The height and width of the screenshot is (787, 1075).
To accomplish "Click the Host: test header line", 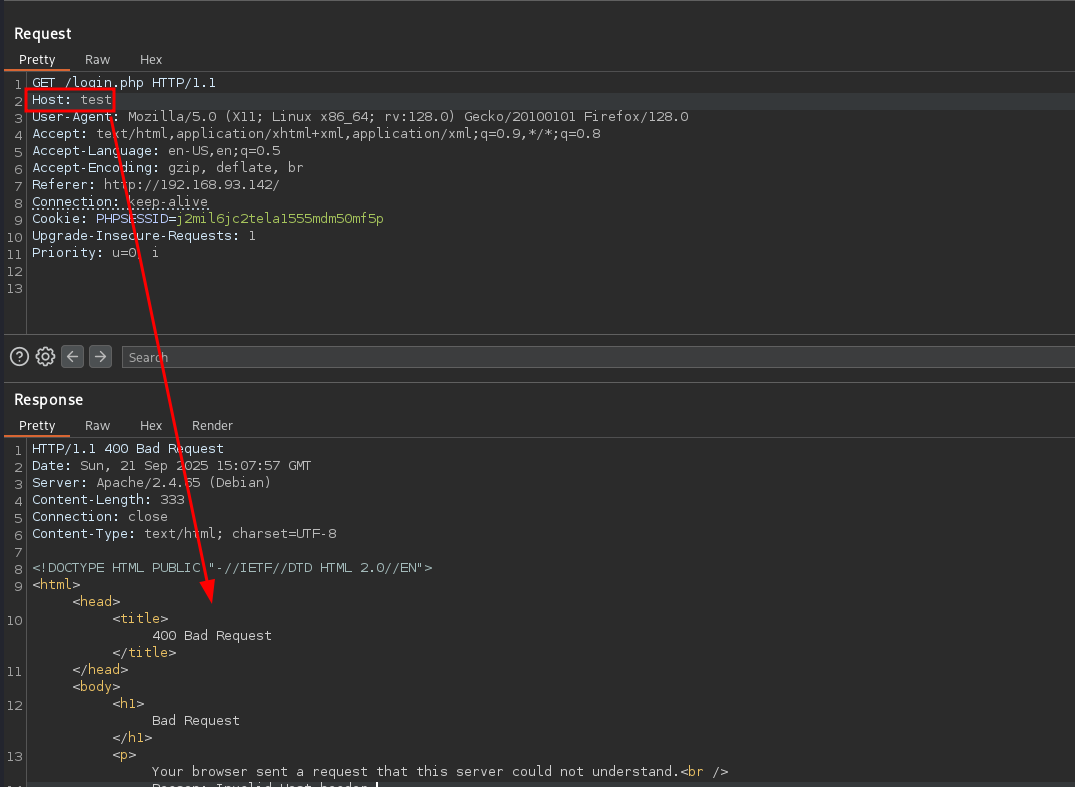I will (x=72, y=100).
